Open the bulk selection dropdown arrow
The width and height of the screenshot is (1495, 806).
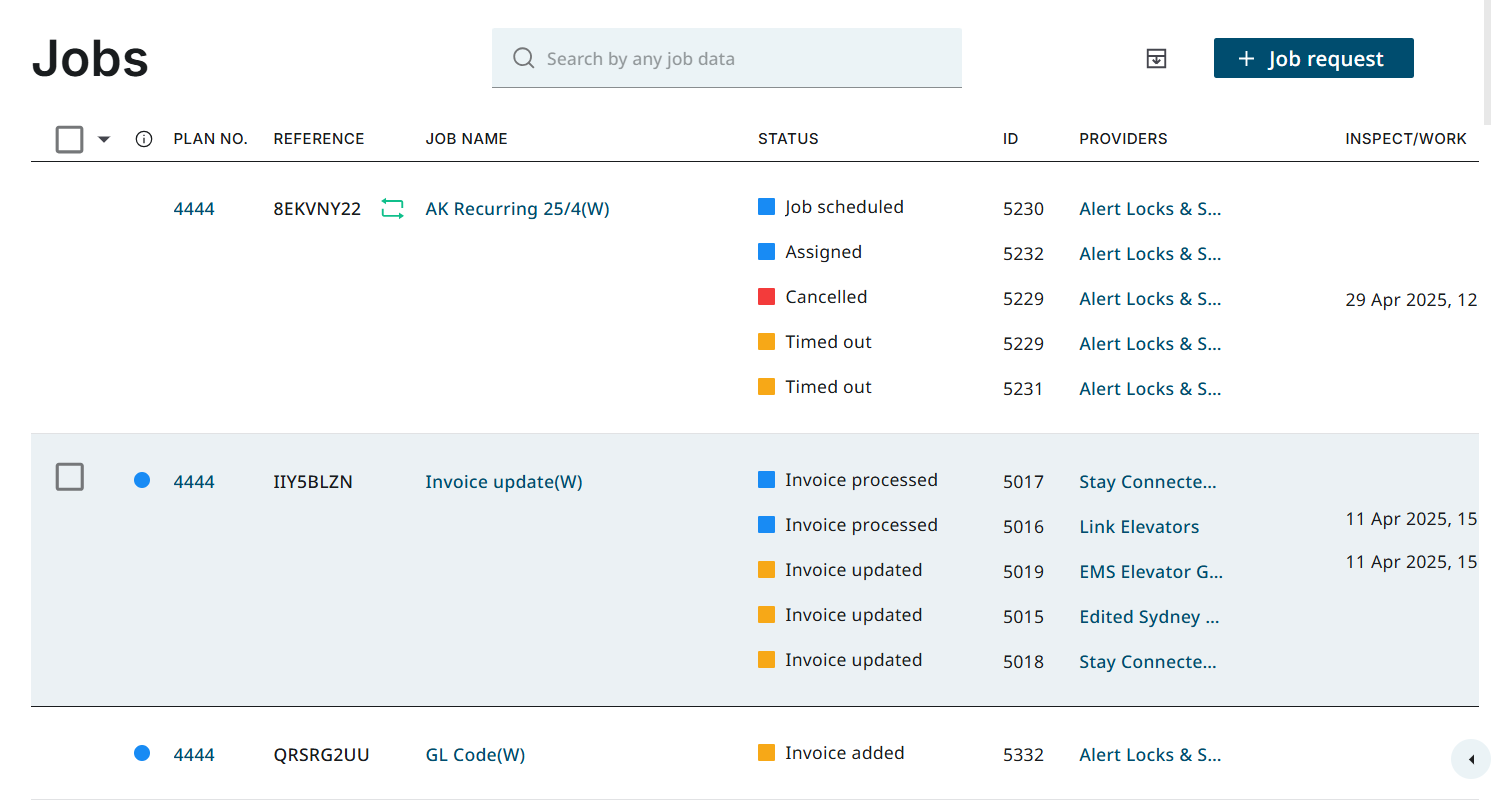pos(104,140)
